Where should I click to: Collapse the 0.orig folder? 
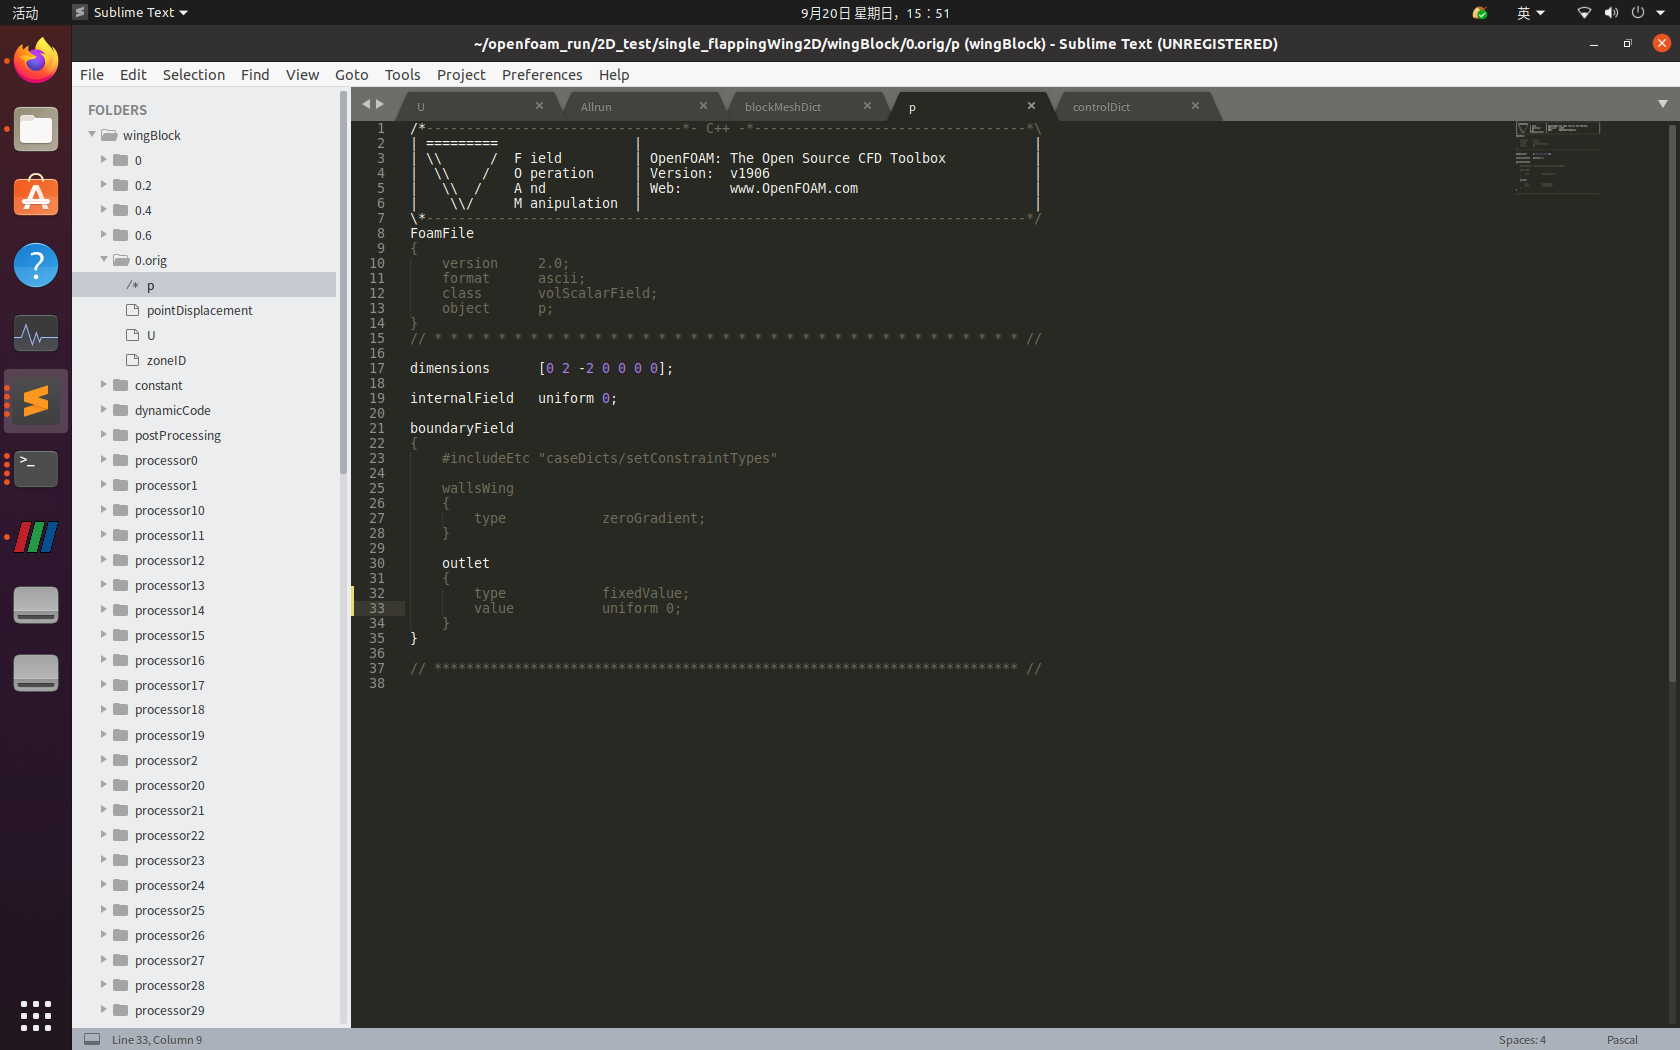[x=104, y=260]
